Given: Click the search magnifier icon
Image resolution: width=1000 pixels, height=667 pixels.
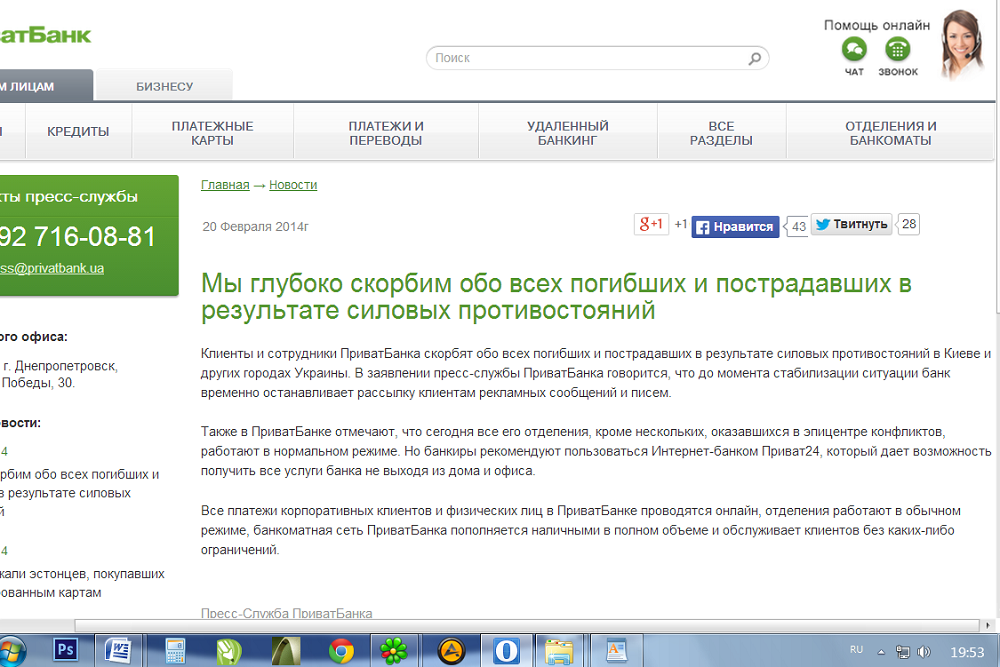Looking at the screenshot, I should (x=754, y=58).
